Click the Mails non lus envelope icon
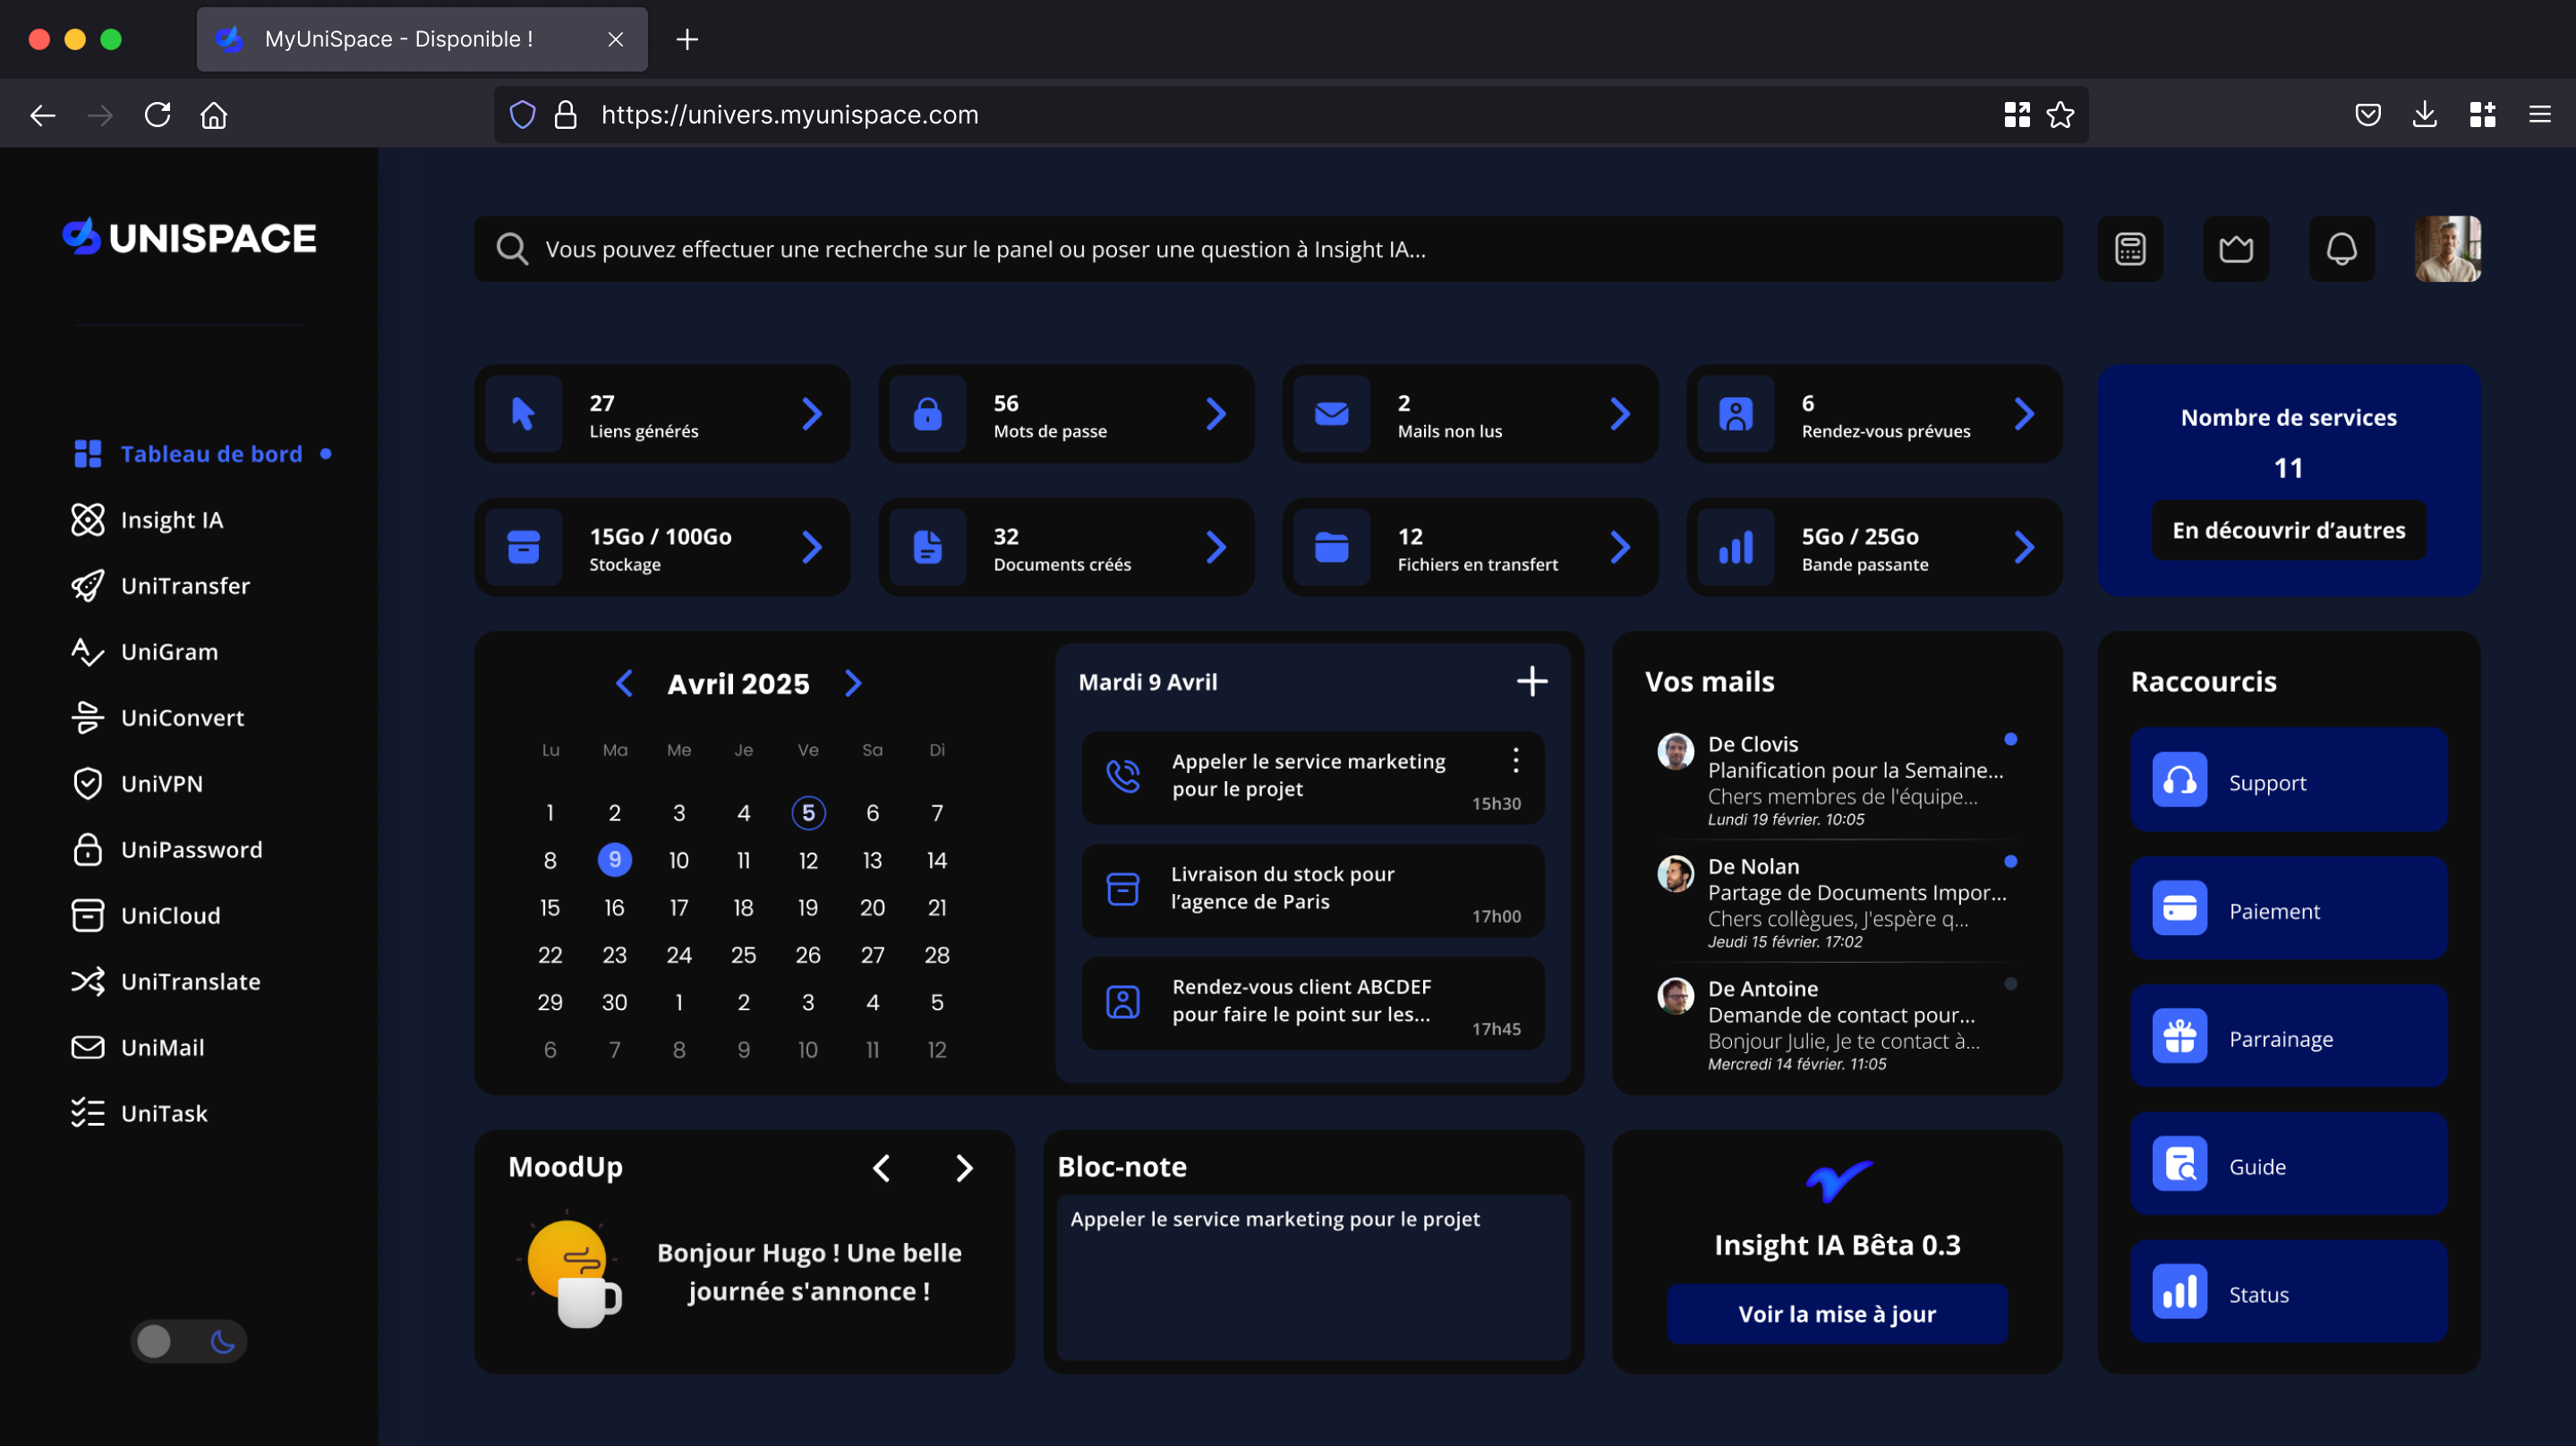The height and width of the screenshot is (1446, 2576). tap(1331, 413)
